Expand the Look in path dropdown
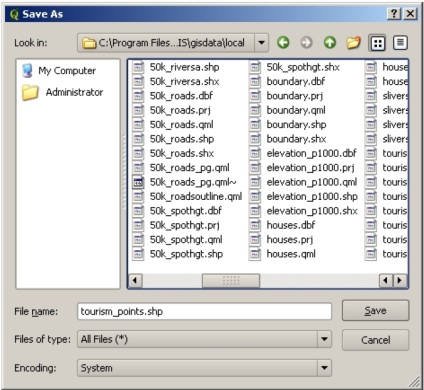The image size is (424, 390). point(262,43)
